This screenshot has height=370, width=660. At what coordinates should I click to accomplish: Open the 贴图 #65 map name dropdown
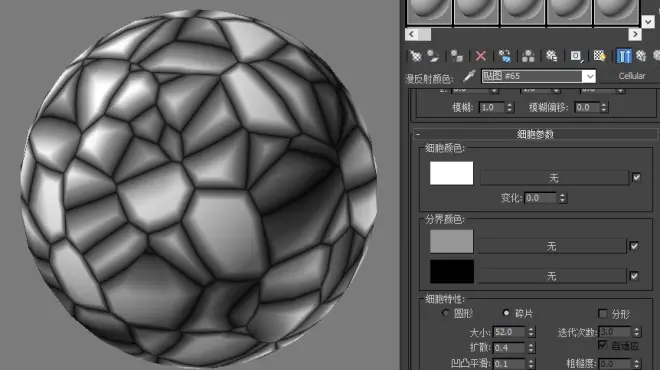point(589,76)
